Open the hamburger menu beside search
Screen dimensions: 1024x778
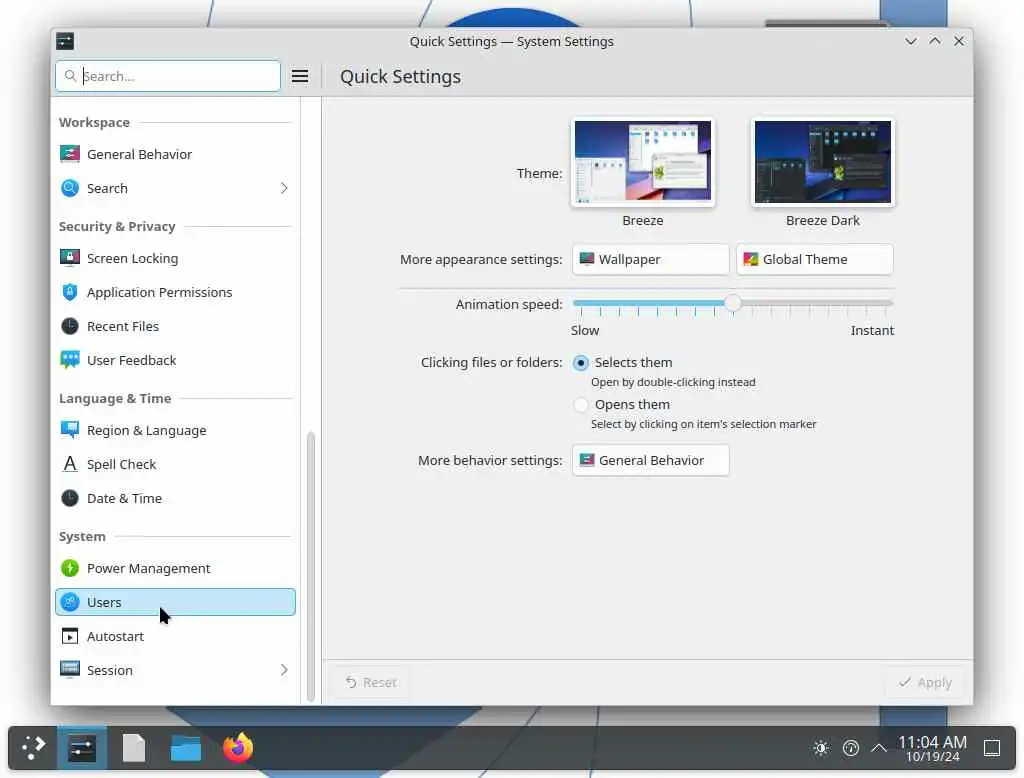[300, 76]
